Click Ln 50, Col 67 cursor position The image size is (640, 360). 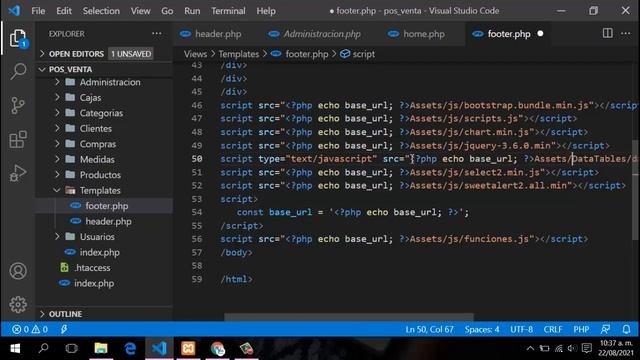429,329
